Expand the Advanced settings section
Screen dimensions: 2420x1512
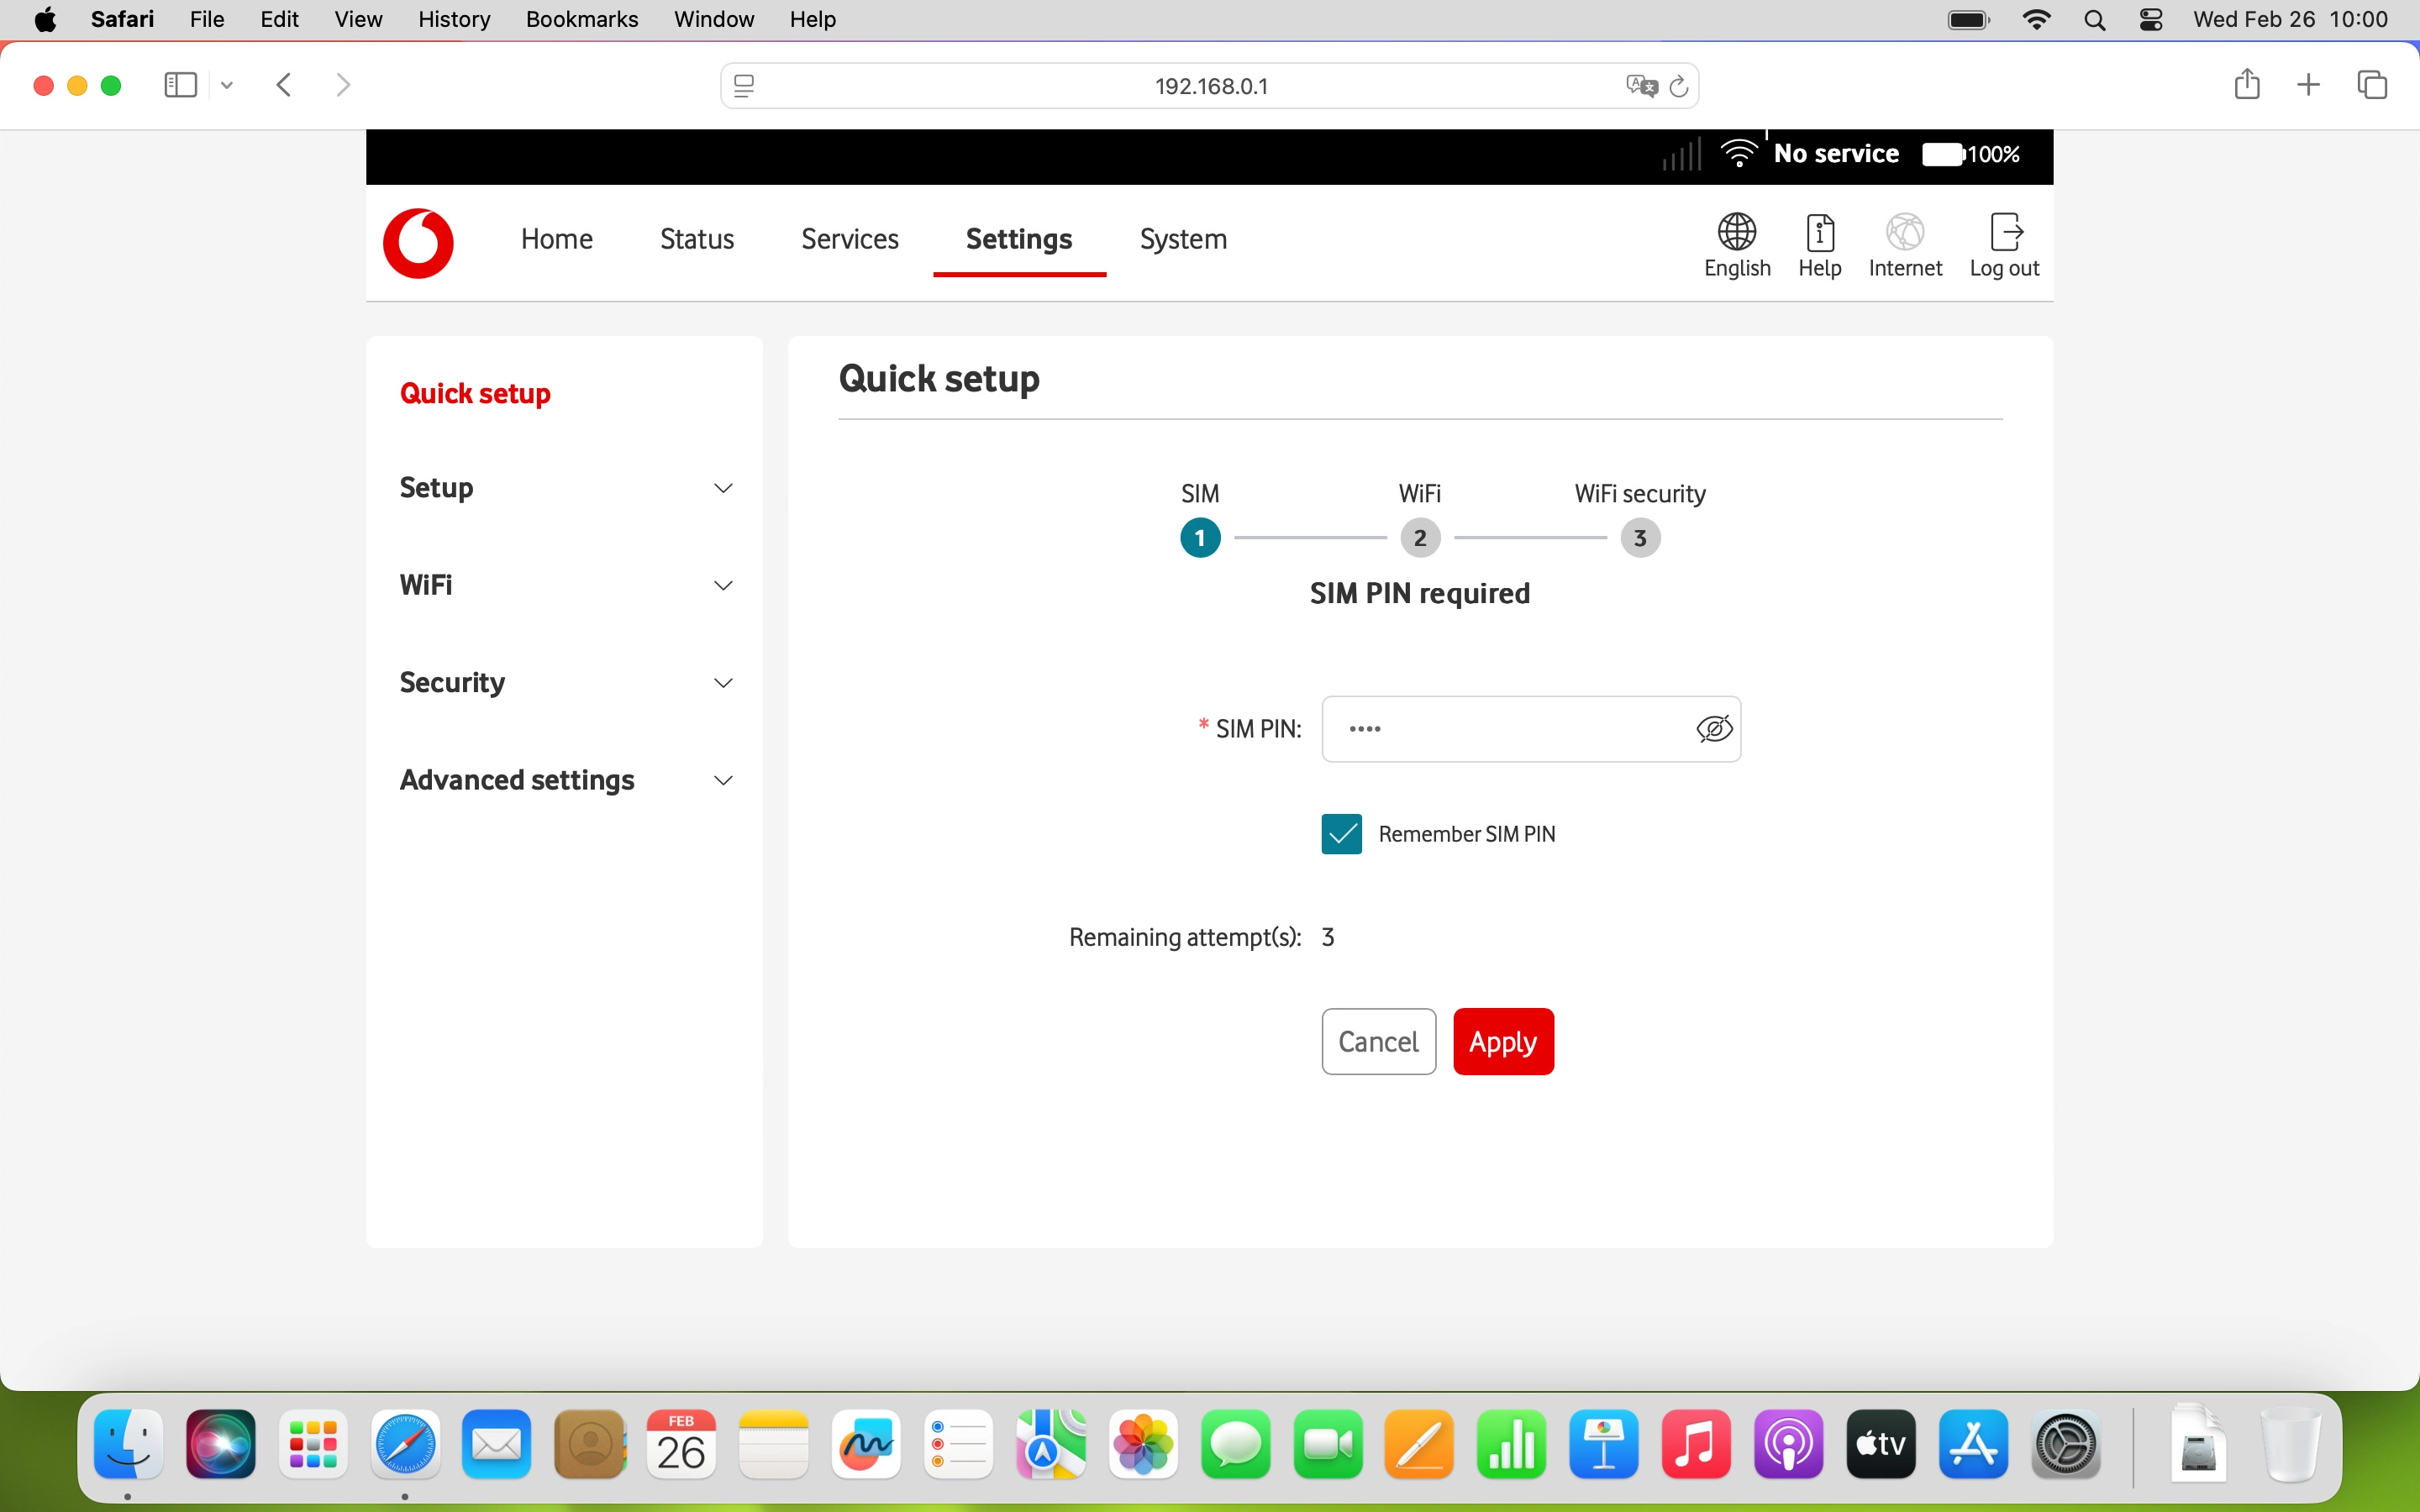point(566,780)
